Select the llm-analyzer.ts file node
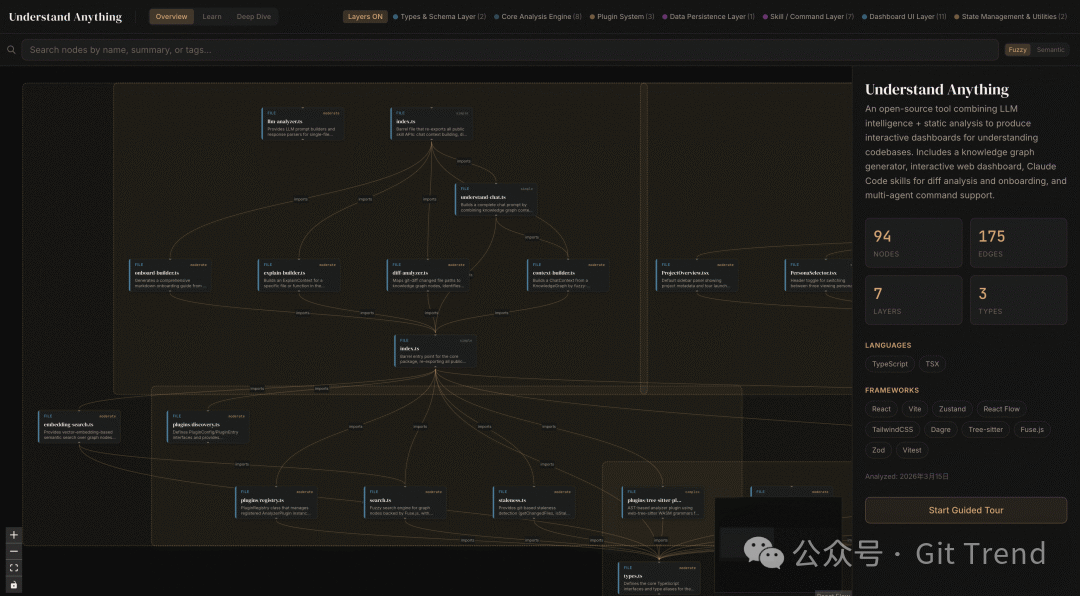Viewport: 1080px width, 596px height. pyautogui.click(x=303, y=123)
